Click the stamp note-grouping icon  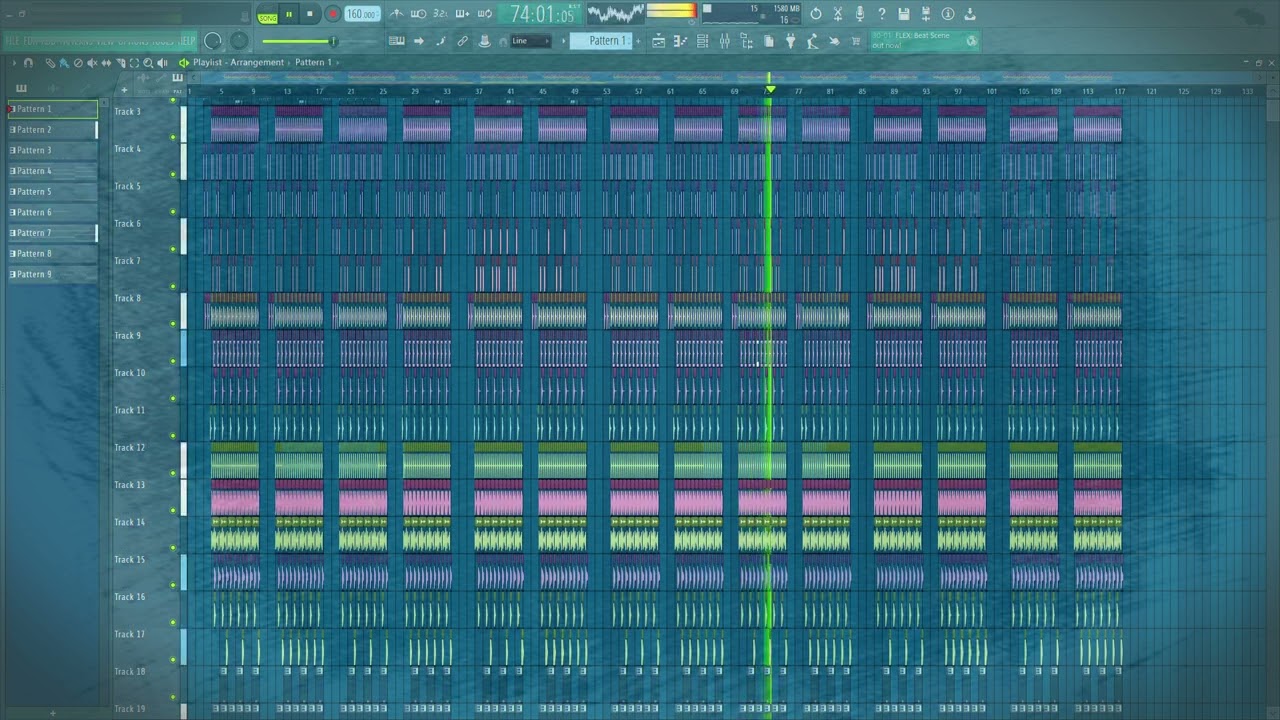point(484,41)
